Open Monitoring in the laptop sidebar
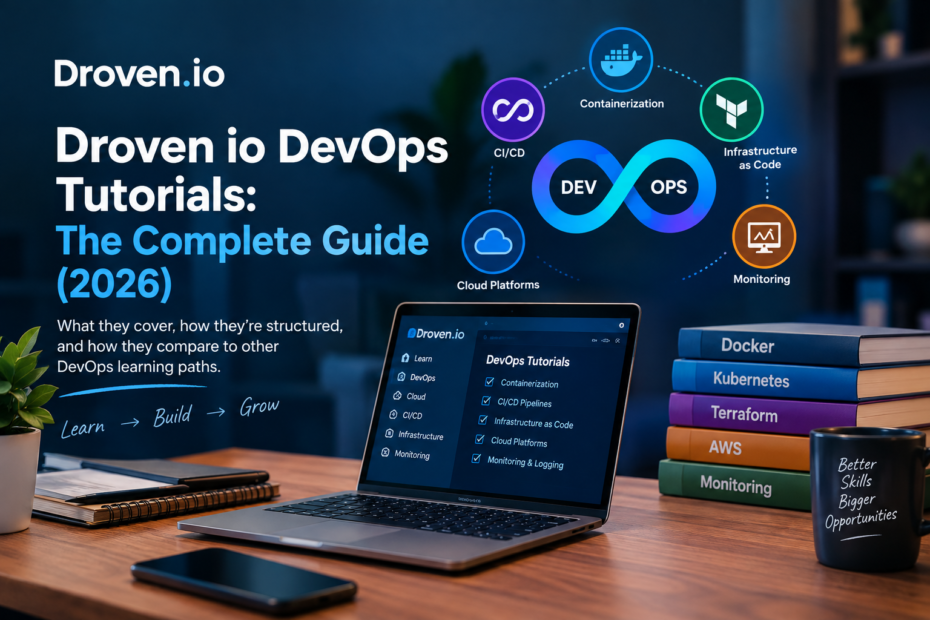The width and height of the screenshot is (930, 620). [406, 454]
